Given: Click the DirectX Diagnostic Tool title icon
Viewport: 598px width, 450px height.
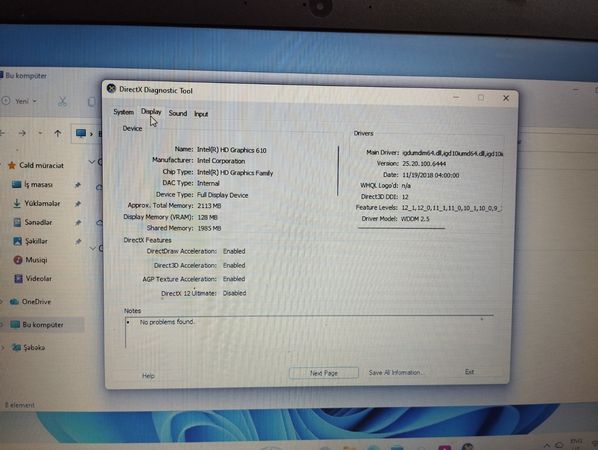Looking at the screenshot, I should click(x=111, y=88).
